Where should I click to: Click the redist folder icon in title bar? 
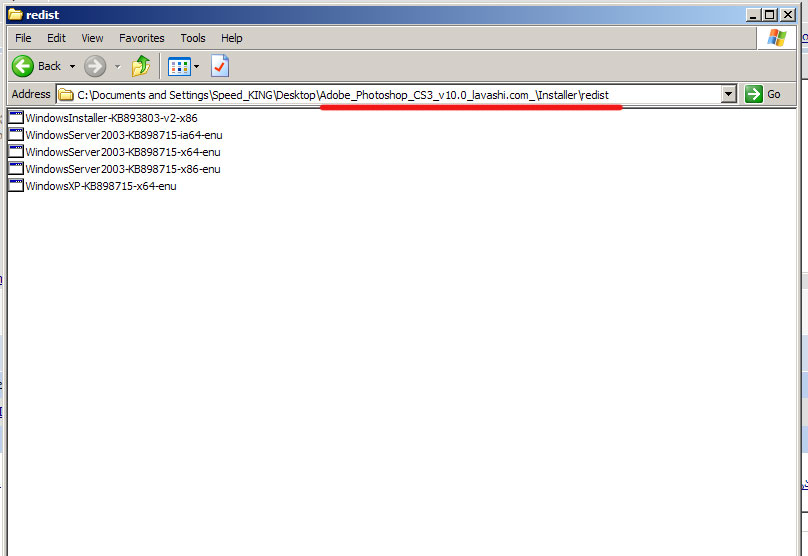[15, 14]
